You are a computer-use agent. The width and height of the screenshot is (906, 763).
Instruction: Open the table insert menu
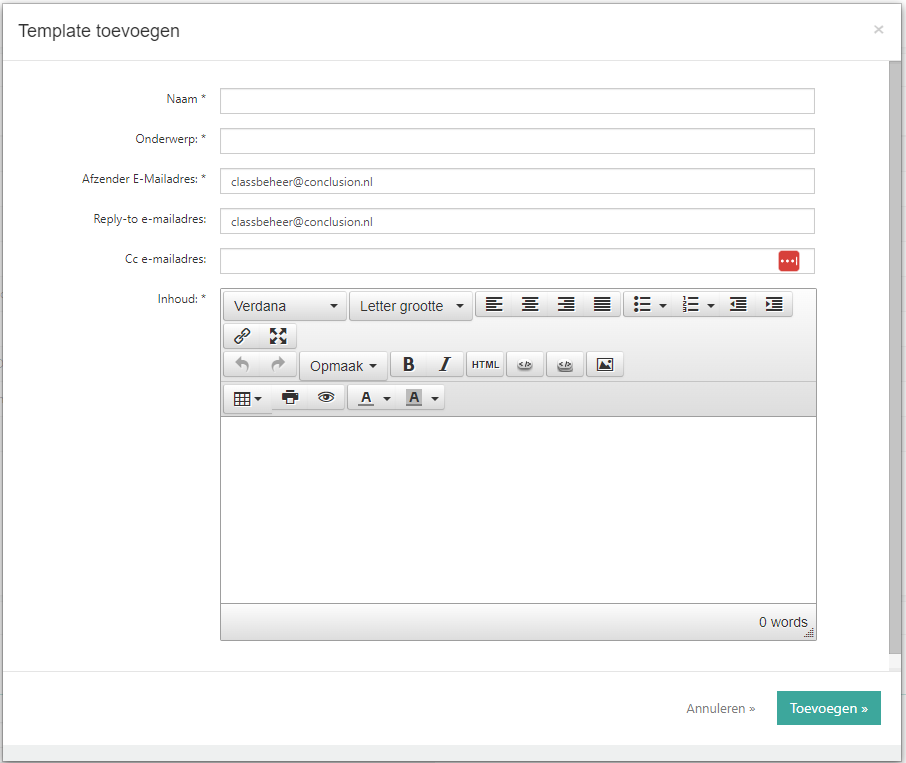coord(247,399)
